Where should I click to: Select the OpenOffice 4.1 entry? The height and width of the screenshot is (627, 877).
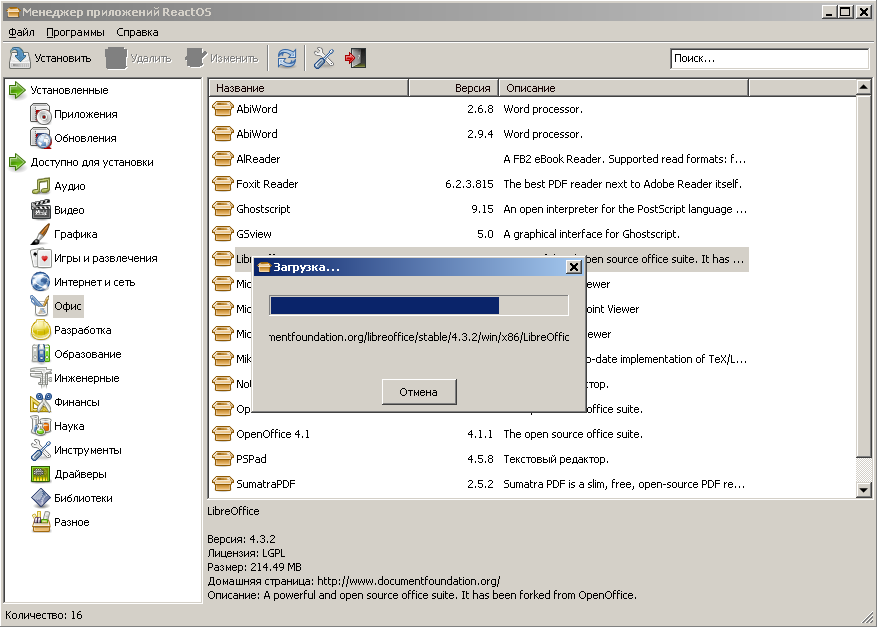[x=479, y=434]
